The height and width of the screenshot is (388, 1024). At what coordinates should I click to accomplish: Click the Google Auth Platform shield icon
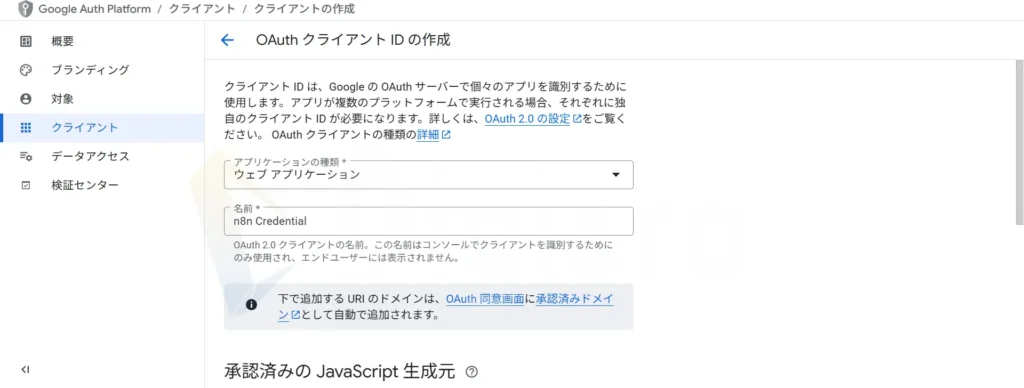point(24,9)
